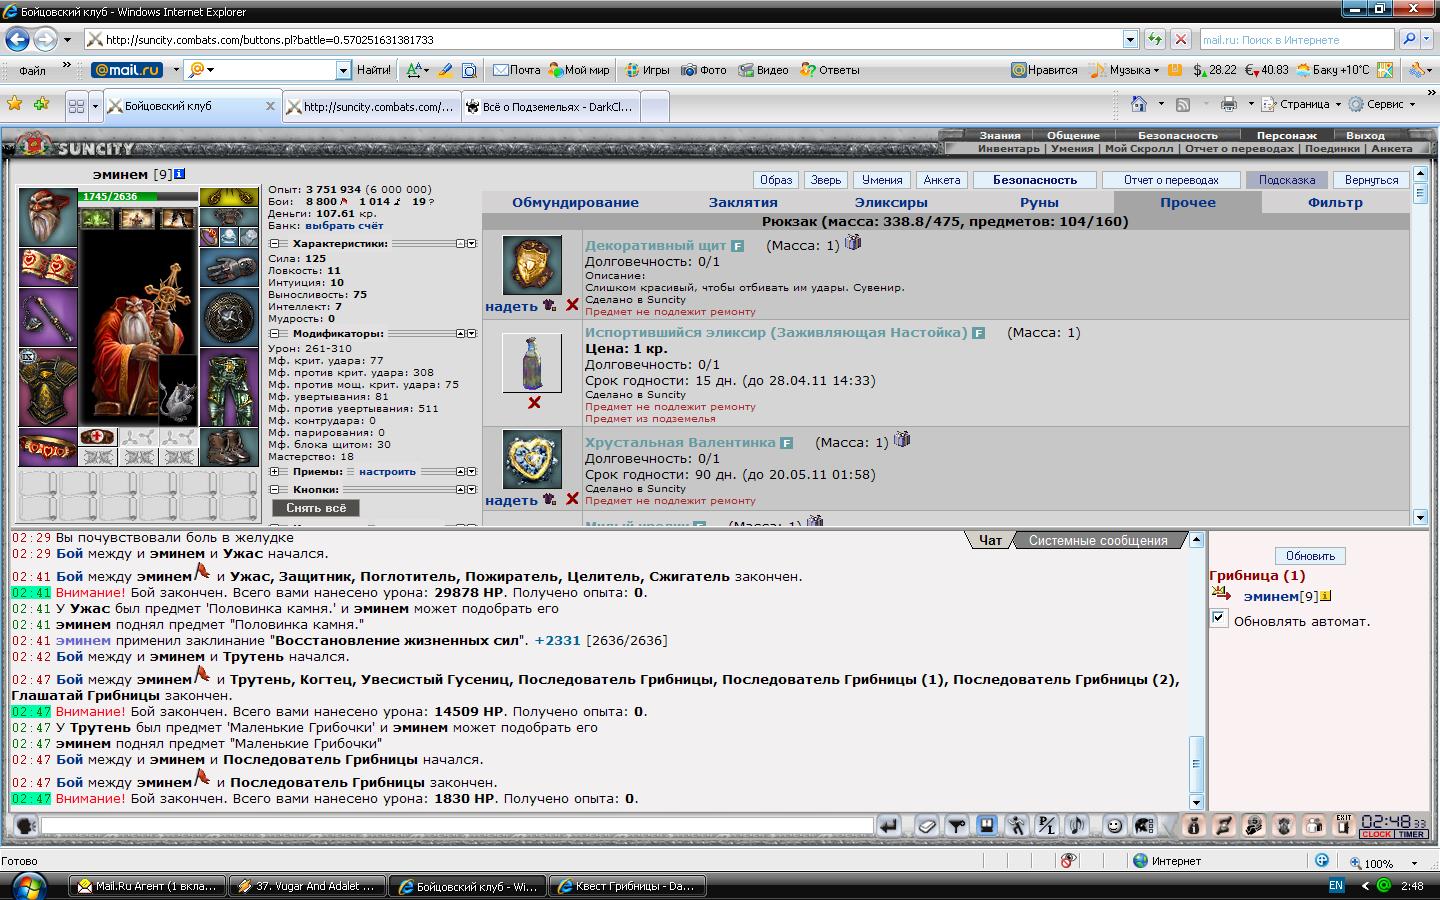Open the smiley emoticons icon
Screen dimensions: 1440x900
click(x=1114, y=826)
